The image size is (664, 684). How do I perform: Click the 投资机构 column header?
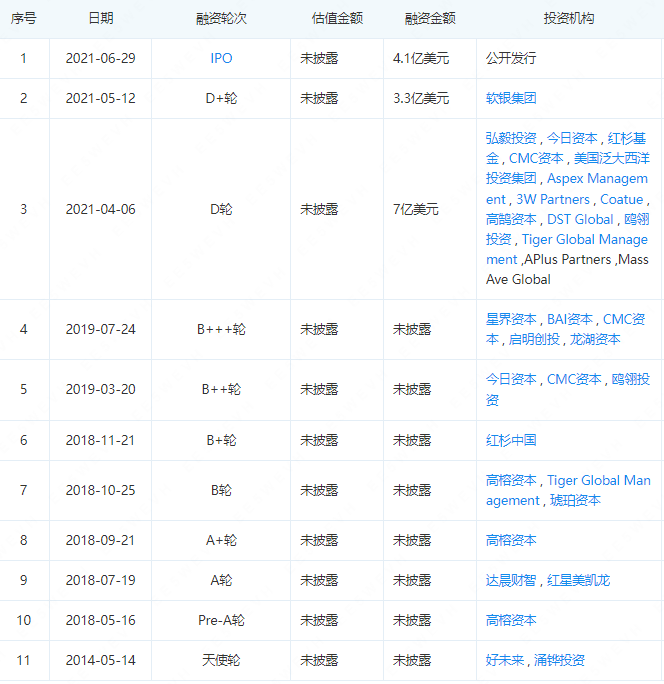(x=568, y=18)
